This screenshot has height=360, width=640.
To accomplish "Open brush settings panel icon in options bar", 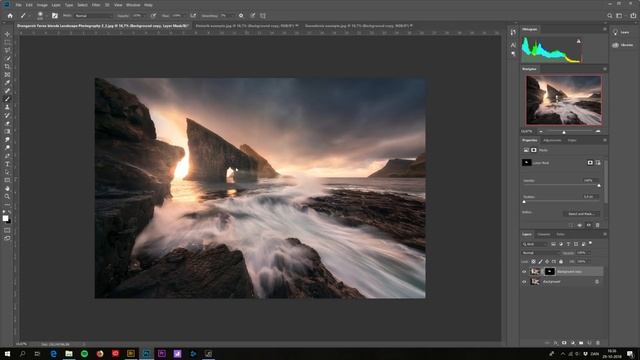I will [55, 16].
